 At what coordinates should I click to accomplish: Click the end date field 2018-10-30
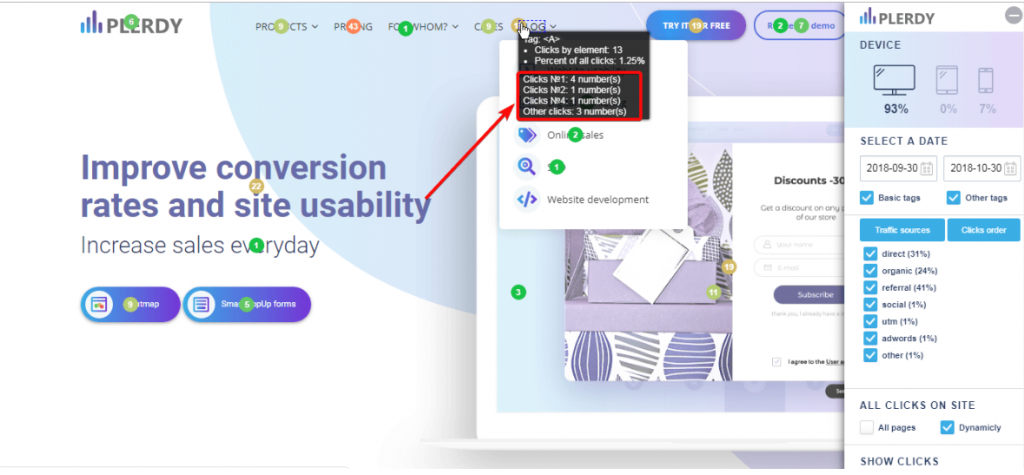click(982, 168)
